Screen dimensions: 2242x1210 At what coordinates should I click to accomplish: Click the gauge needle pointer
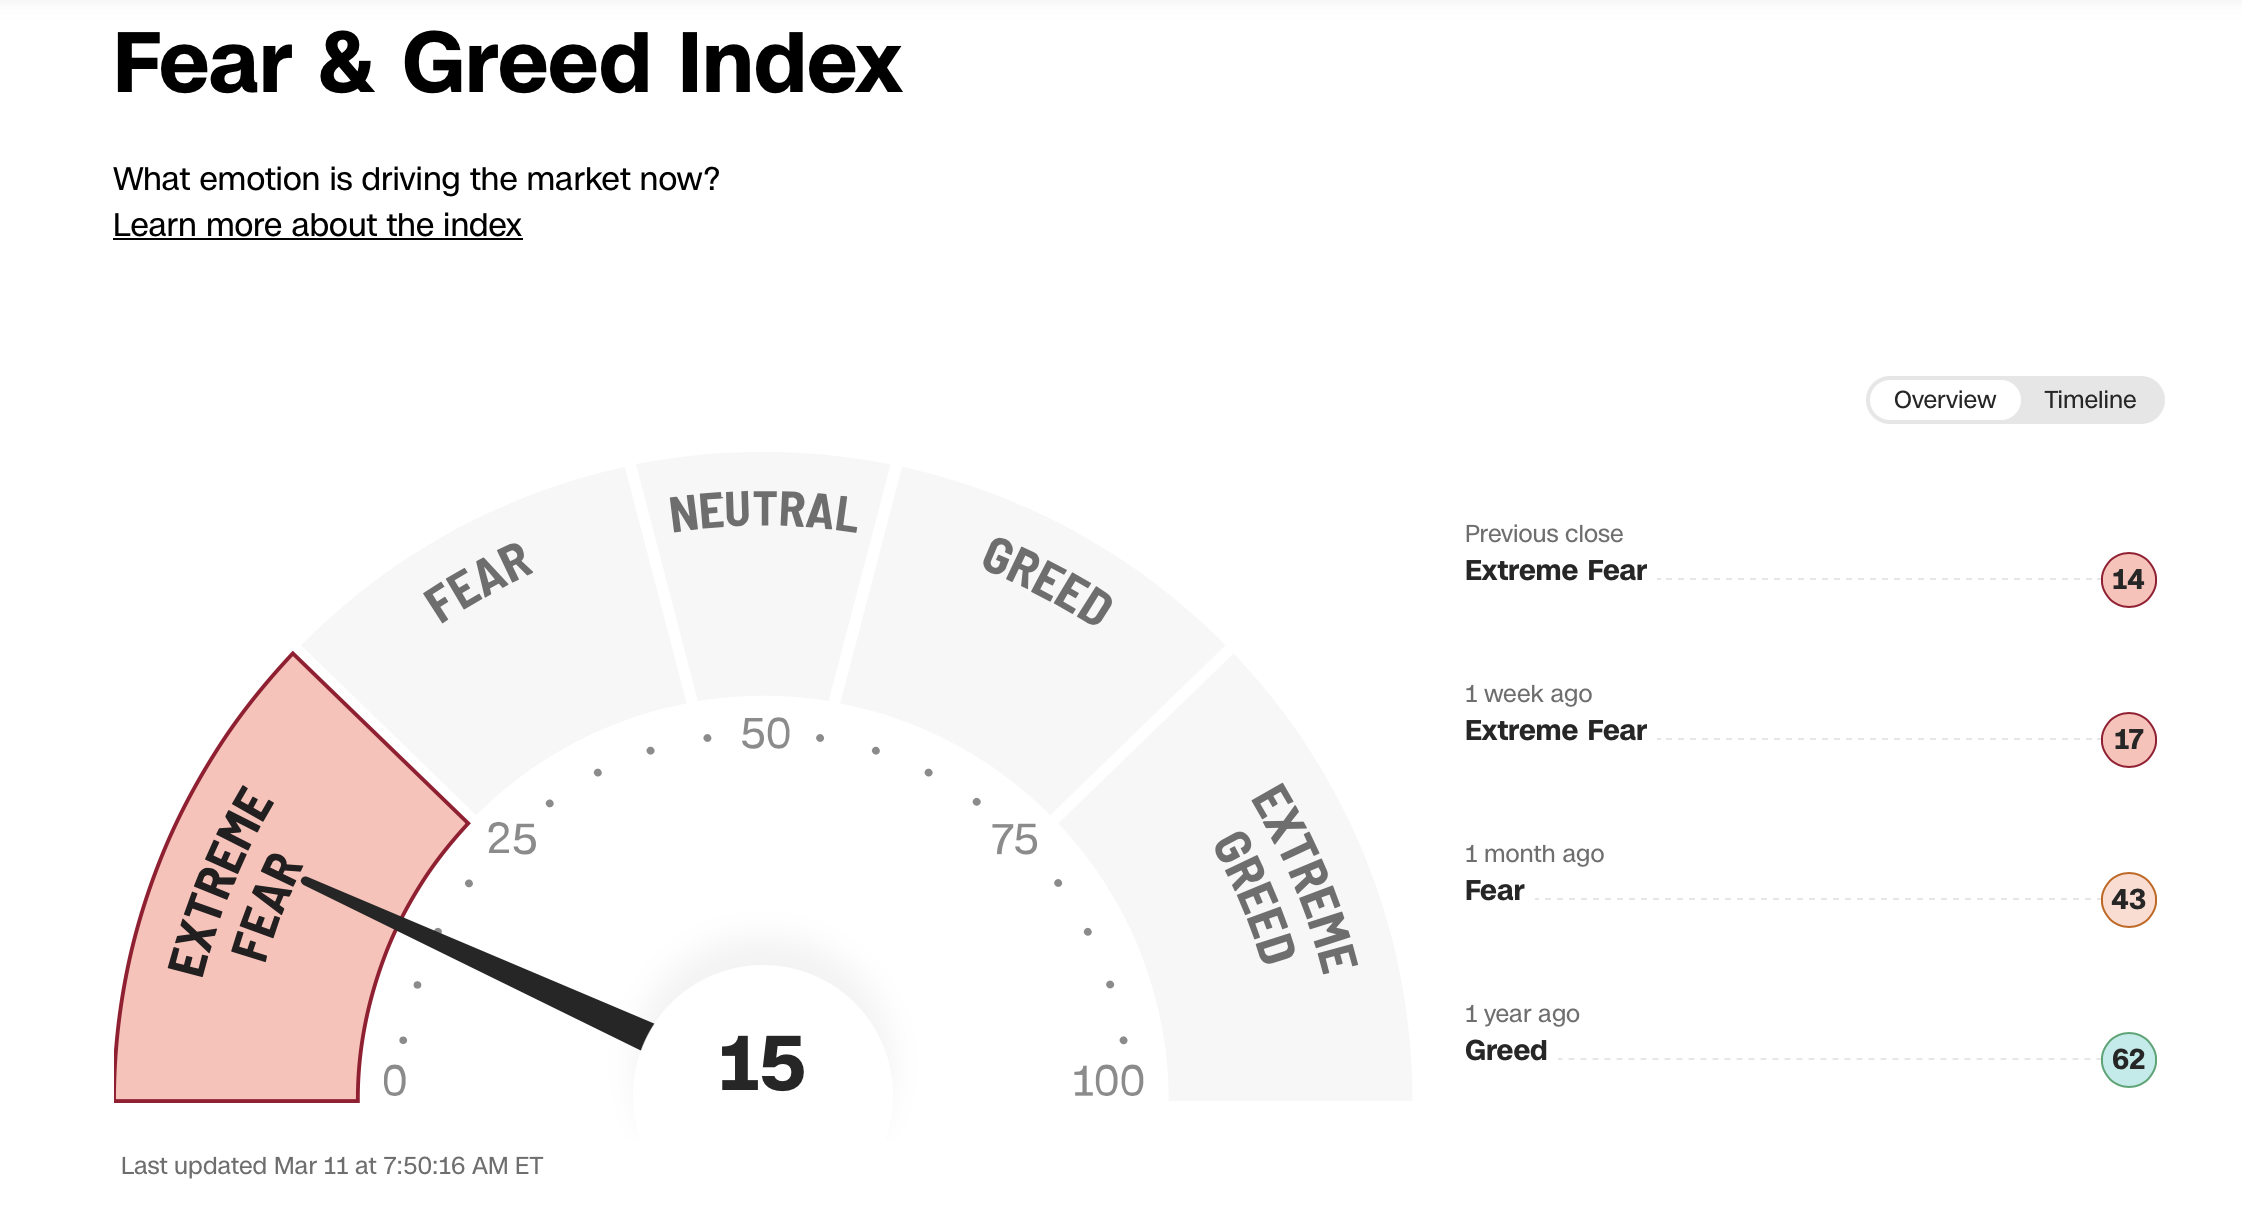(480, 962)
